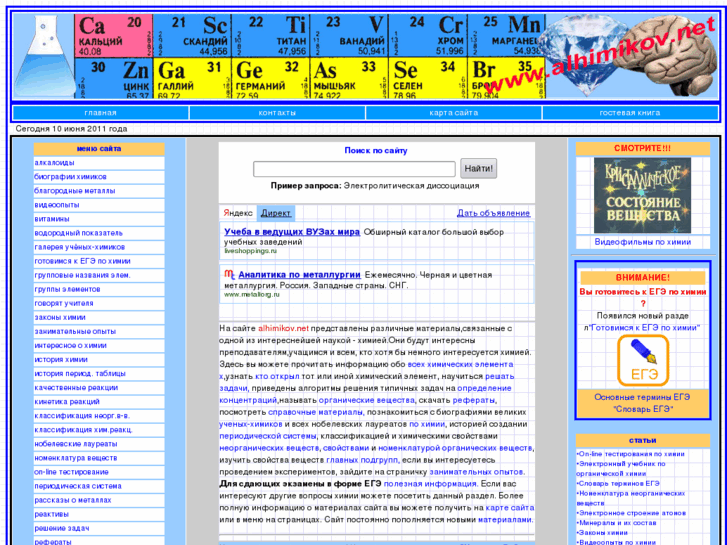727x545 pixels.
Task: Open занимательных опытов inline link
Action: 477,472
